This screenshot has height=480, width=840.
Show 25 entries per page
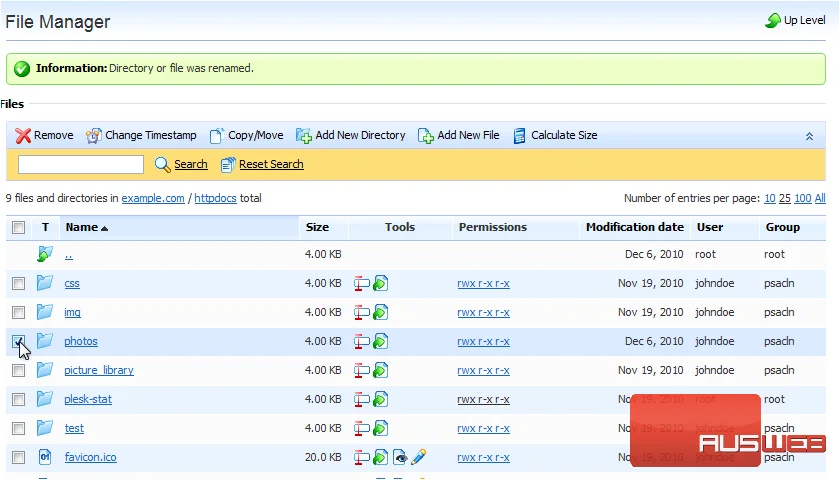coord(785,198)
